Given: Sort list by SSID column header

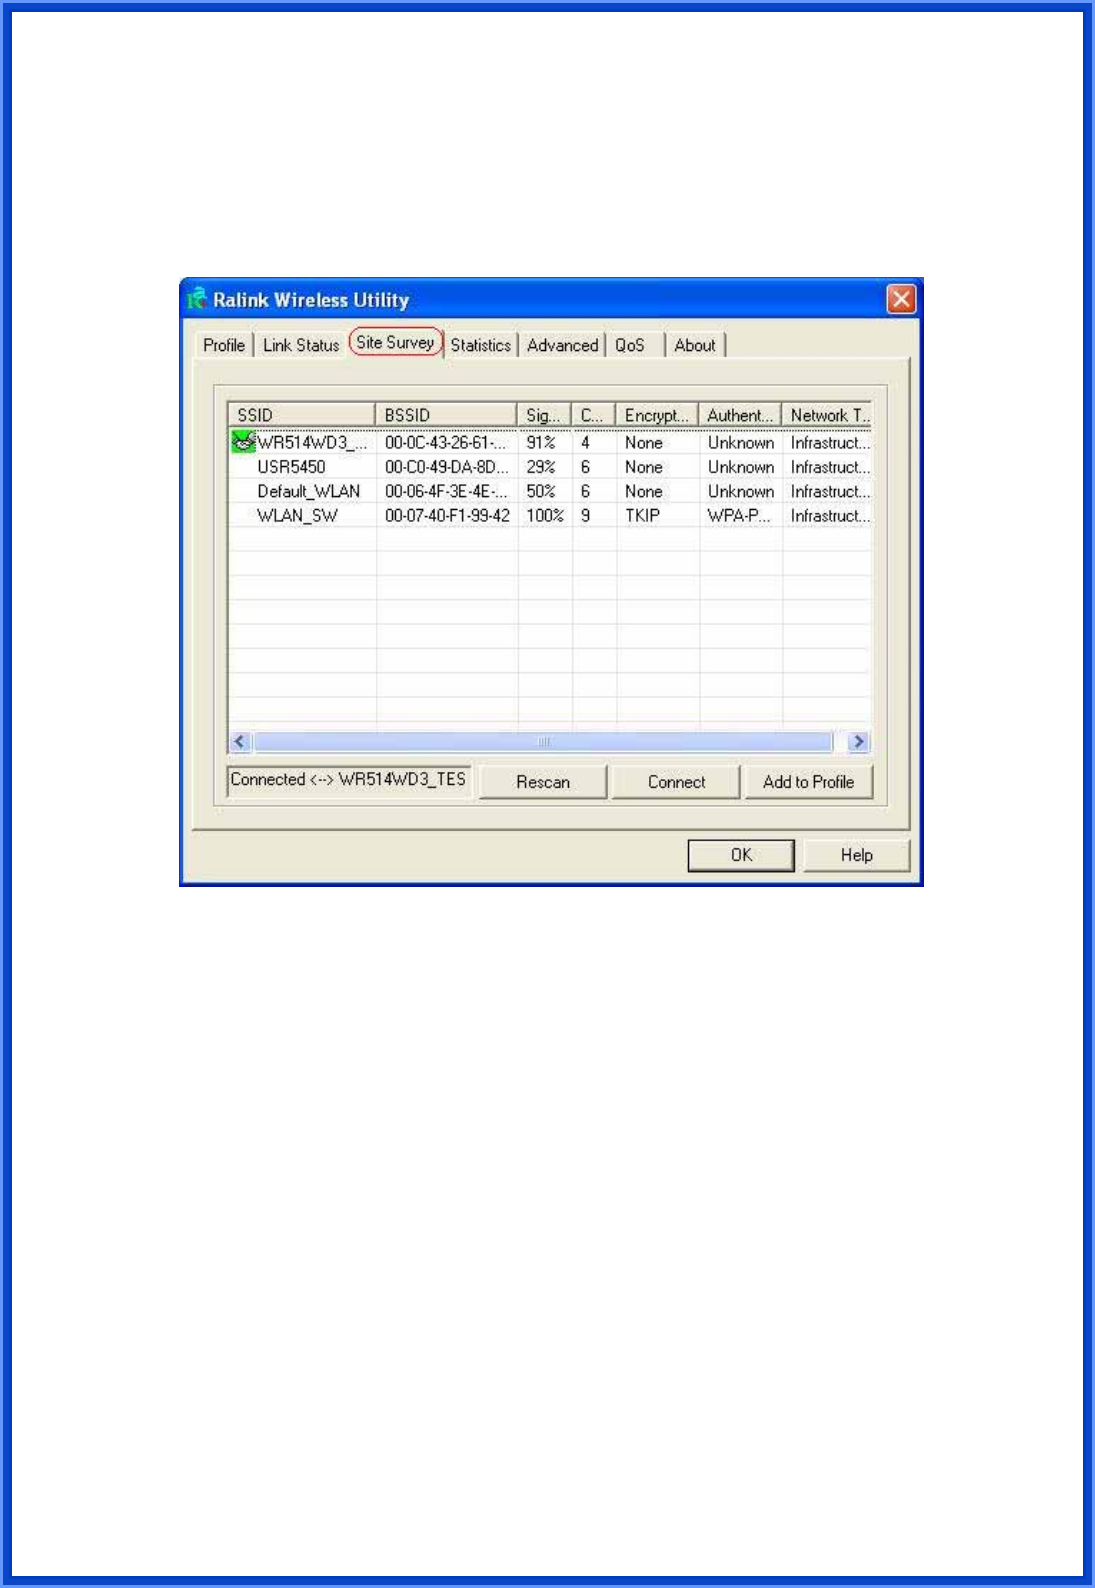Looking at the screenshot, I should pyautogui.click(x=302, y=415).
